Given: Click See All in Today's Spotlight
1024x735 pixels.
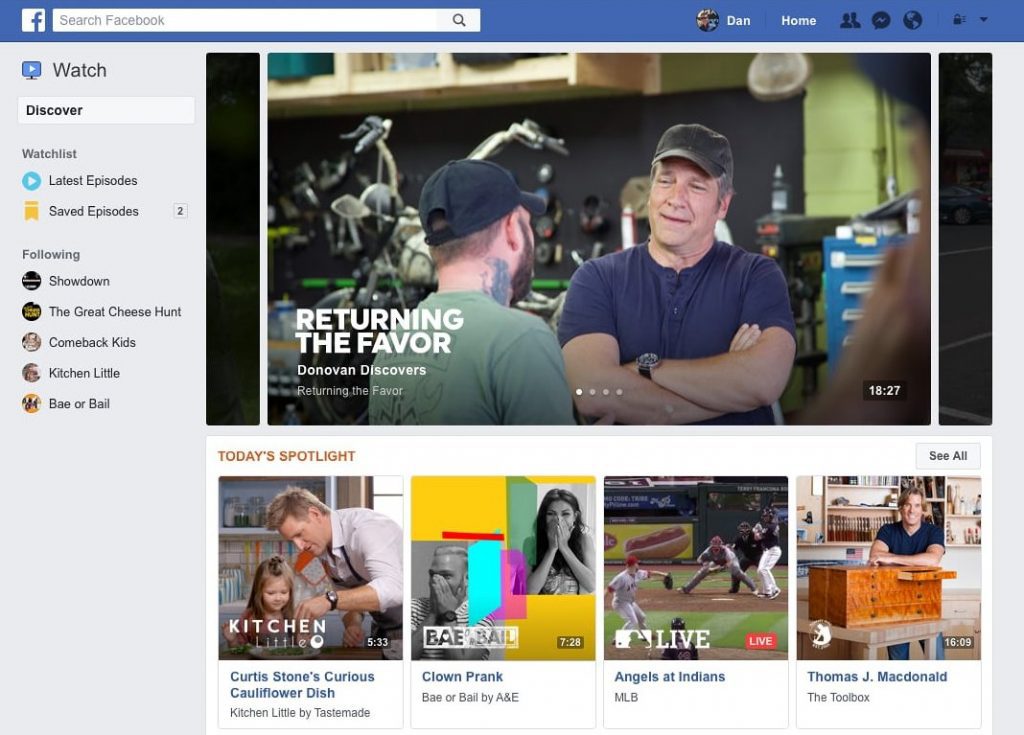Looking at the screenshot, I should pyautogui.click(x=947, y=456).
